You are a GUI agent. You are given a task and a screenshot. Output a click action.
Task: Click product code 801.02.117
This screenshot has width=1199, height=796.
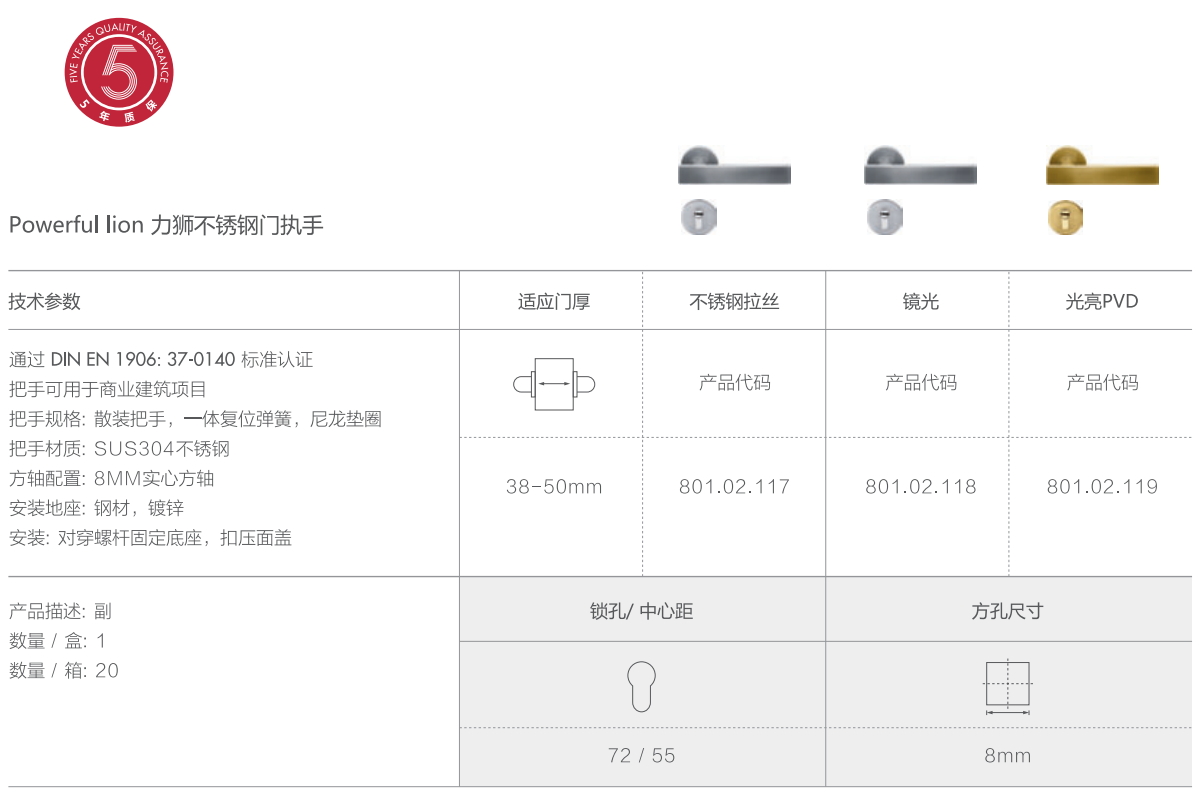734,487
